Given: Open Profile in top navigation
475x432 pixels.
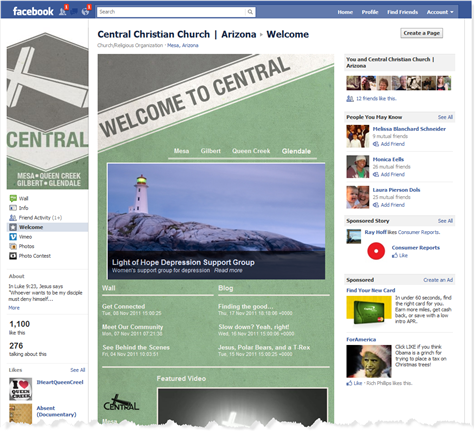Looking at the screenshot, I should (x=370, y=12).
